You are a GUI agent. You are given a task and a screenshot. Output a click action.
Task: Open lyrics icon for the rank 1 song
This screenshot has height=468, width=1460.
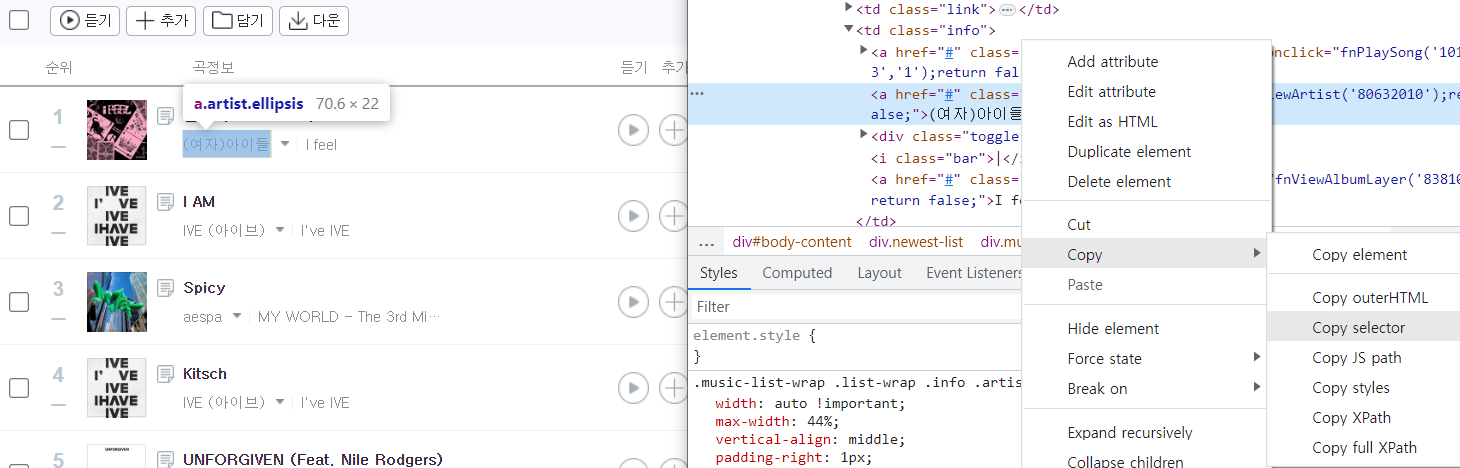click(x=166, y=116)
